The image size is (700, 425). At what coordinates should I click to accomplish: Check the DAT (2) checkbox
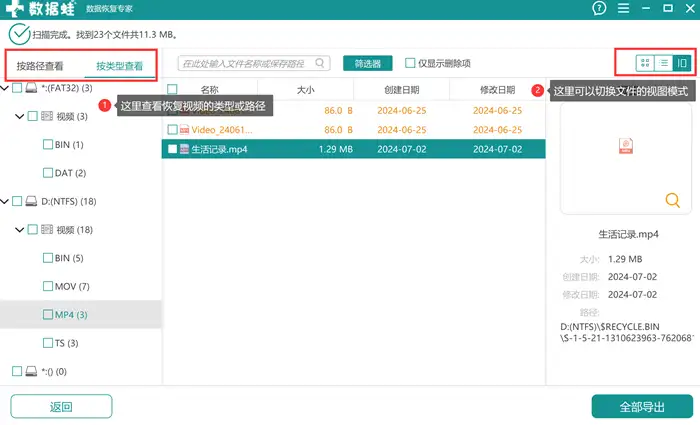(x=48, y=173)
